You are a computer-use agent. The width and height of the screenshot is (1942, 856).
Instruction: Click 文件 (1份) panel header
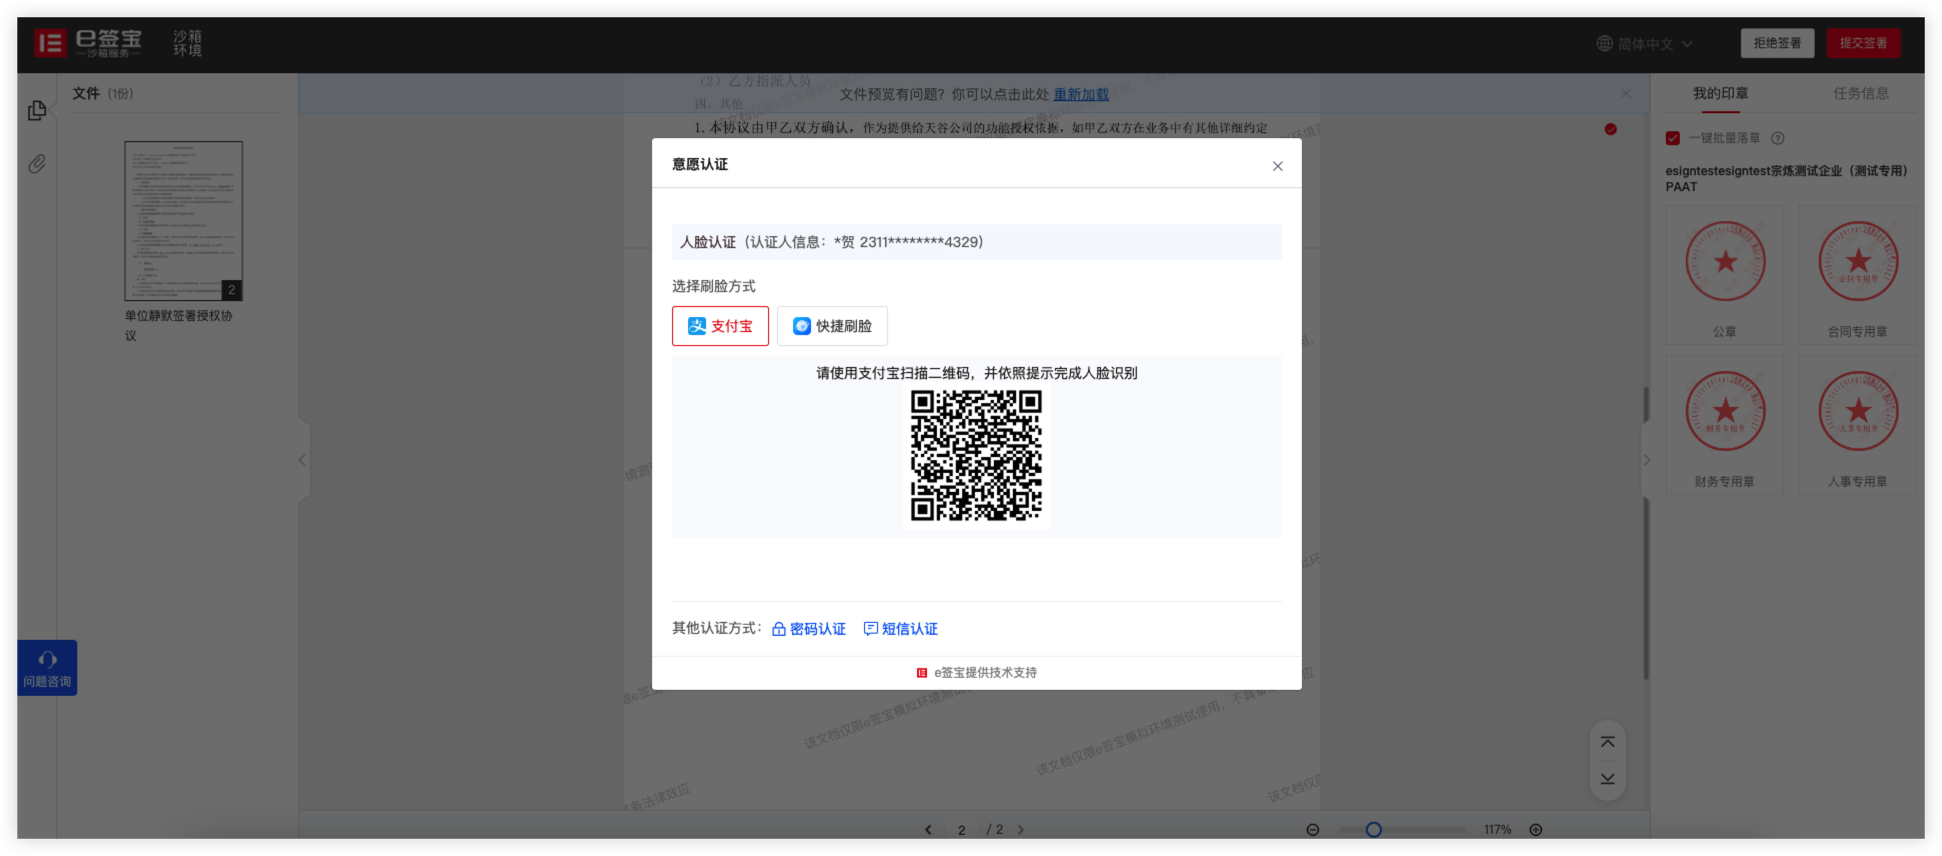point(103,93)
